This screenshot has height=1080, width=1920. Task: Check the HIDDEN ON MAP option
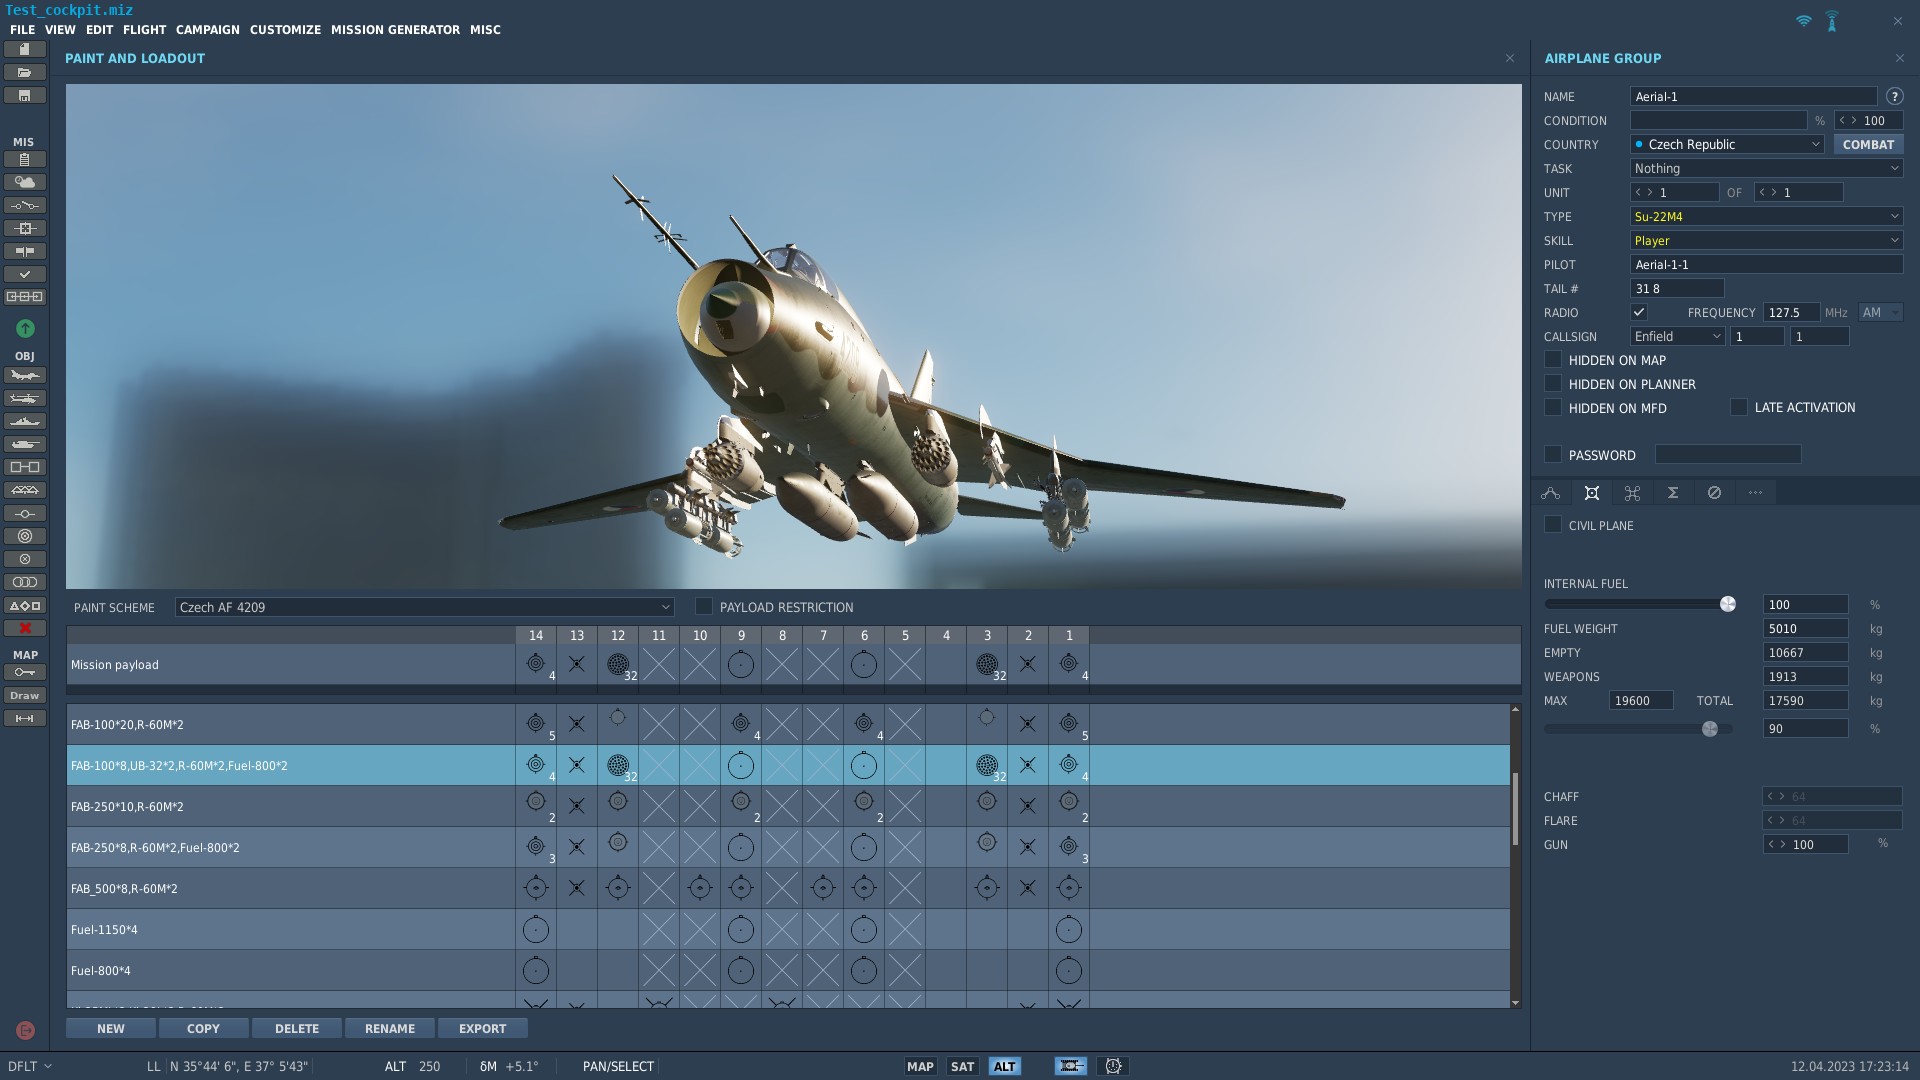point(1553,360)
